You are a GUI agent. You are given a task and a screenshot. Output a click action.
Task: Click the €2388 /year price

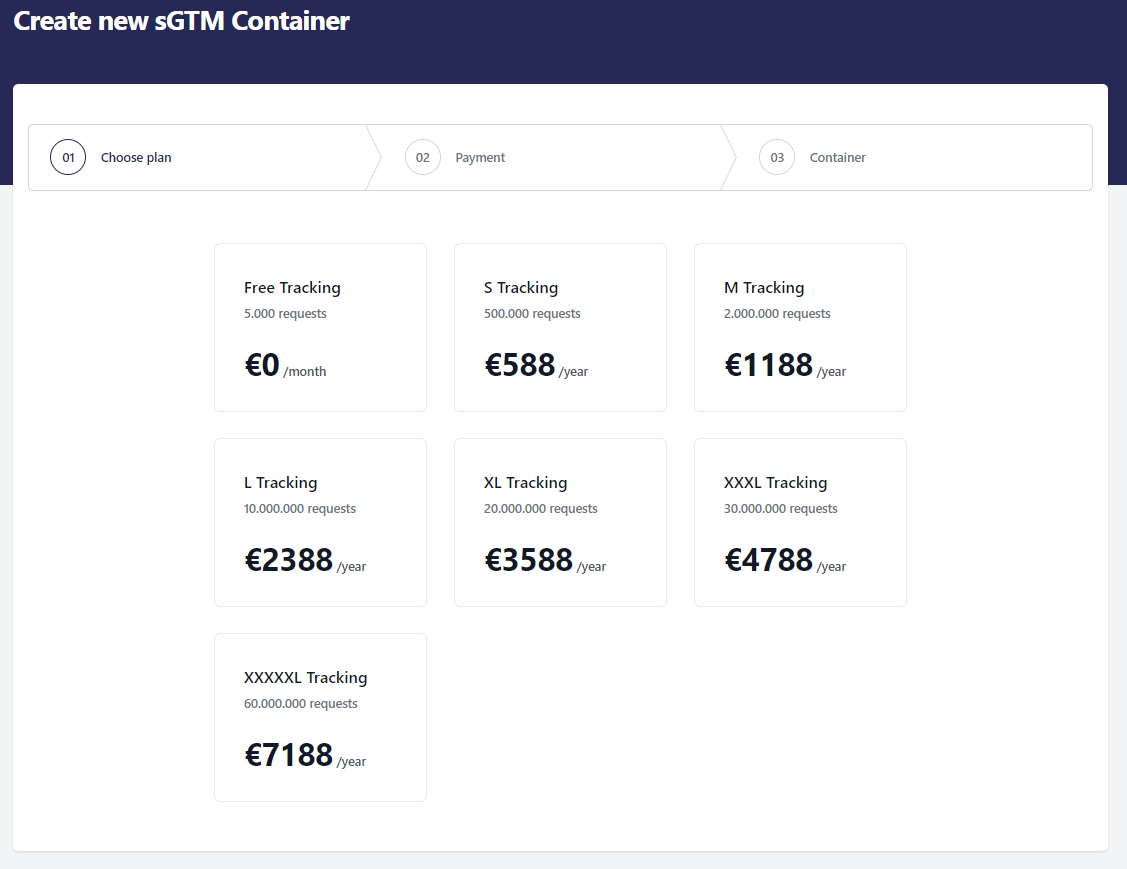click(x=305, y=561)
